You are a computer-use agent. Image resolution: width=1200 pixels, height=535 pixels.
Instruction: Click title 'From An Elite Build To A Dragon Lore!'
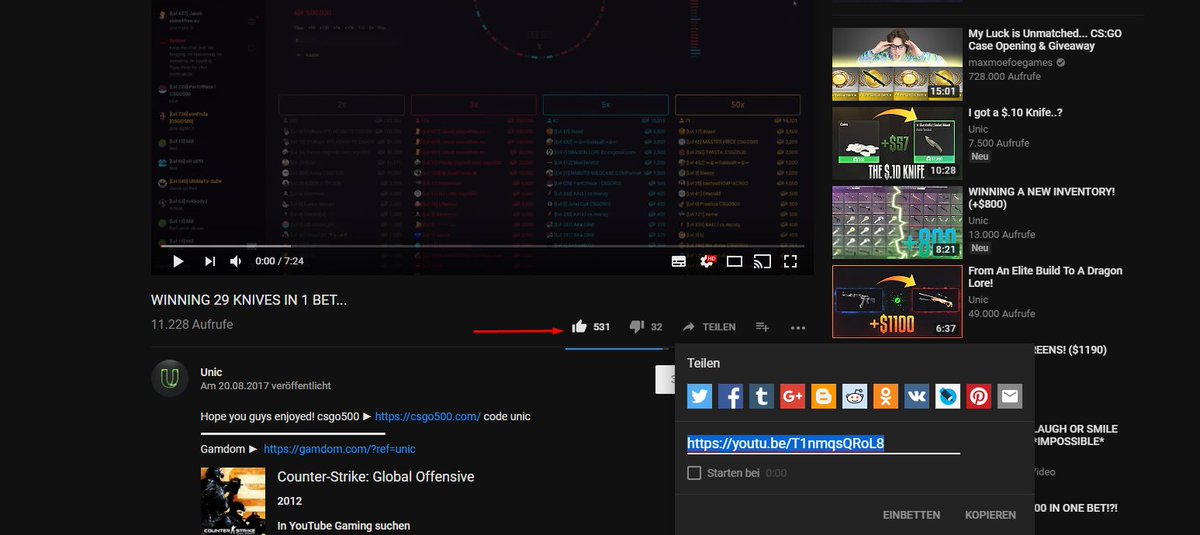coord(1045,277)
